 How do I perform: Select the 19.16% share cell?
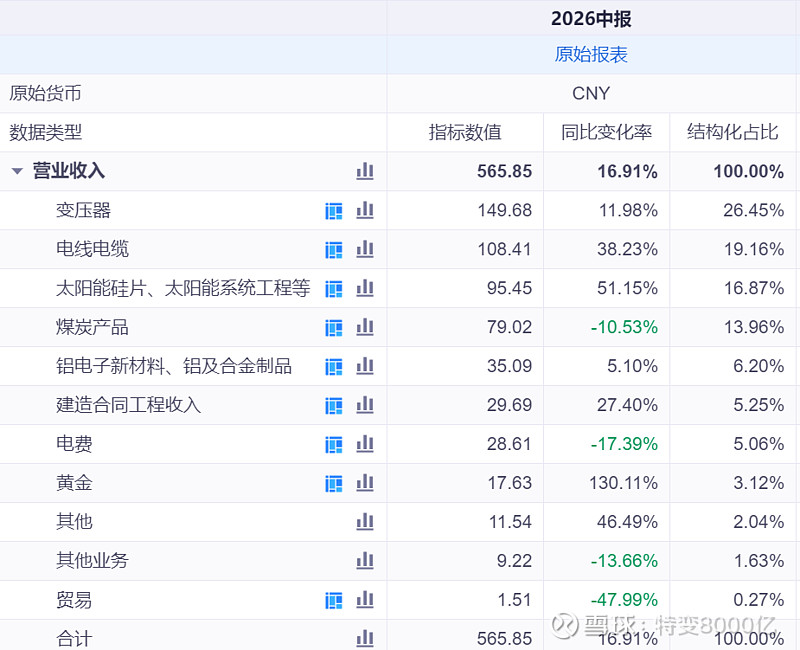[754, 249]
